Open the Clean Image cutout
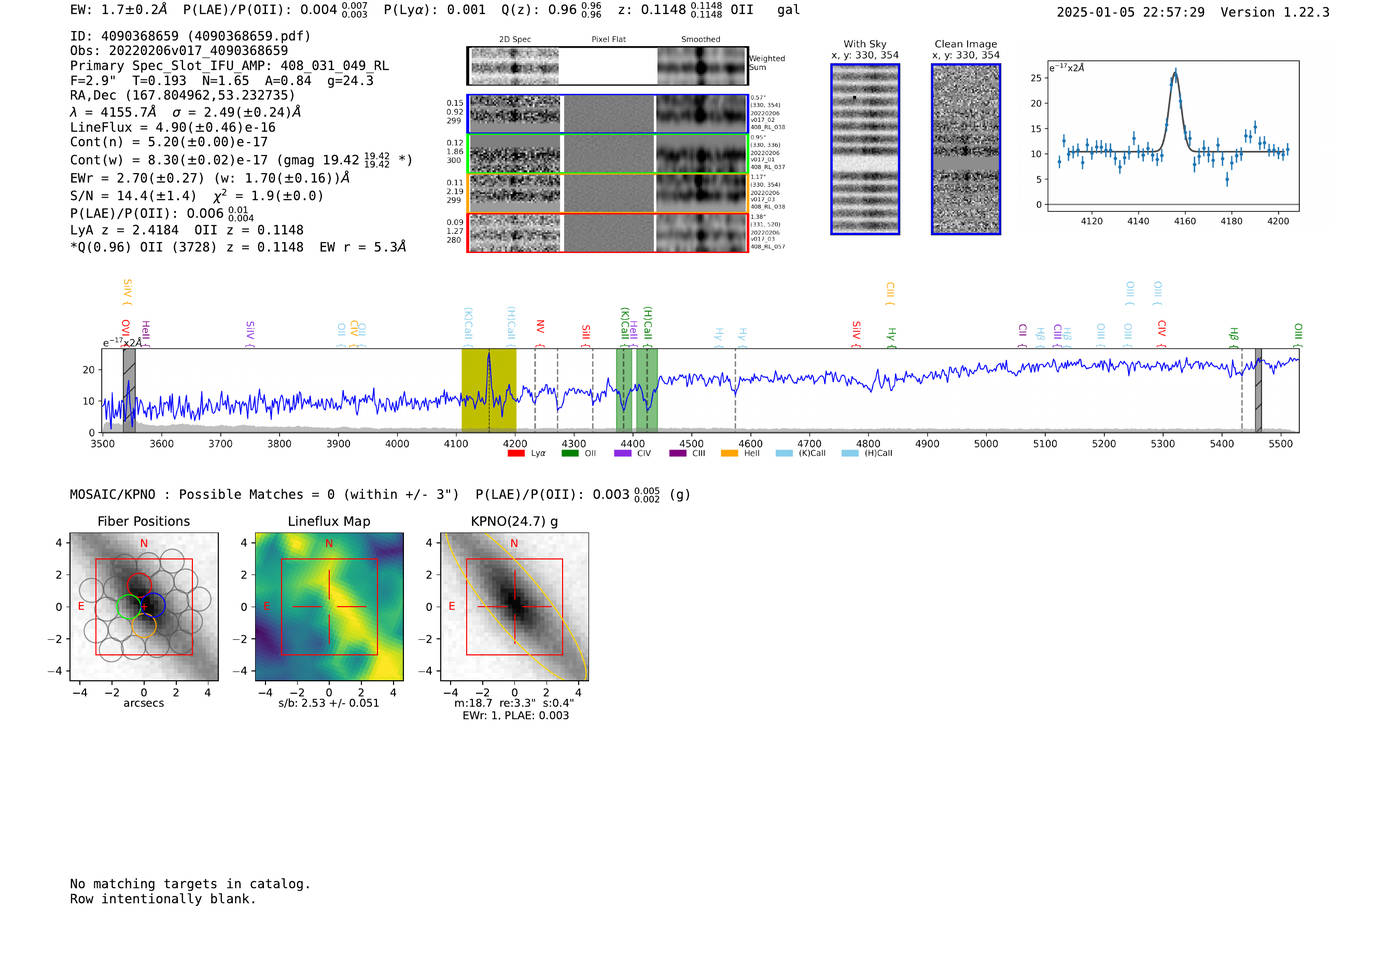The image size is (1400, 953). click(x=966, y=149)
